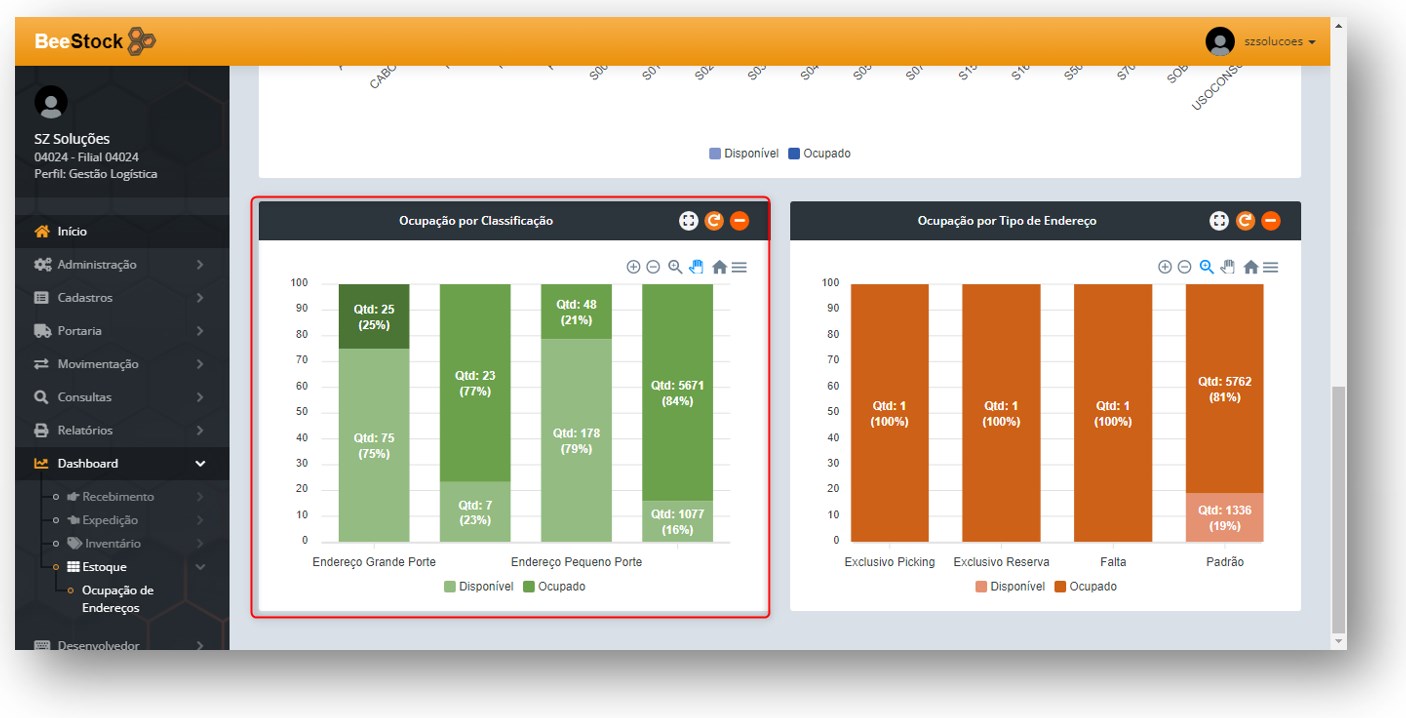The height and width of the screenshot is (718, 1406).
Task: Open the szsolucoes user dropdown
Action: pos(1261,42)
